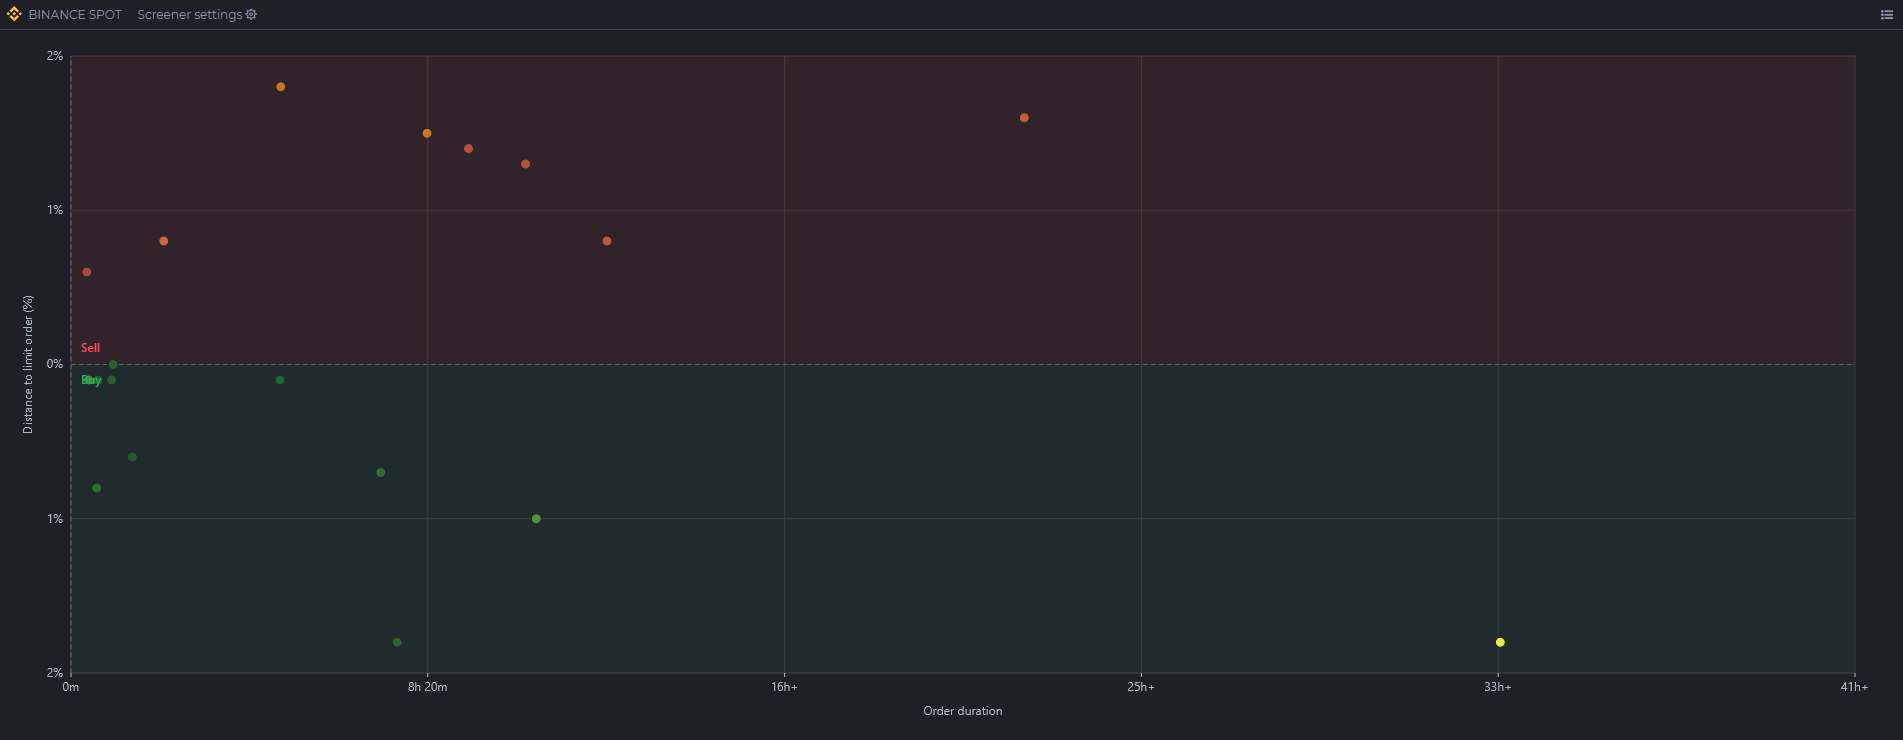Image resolution: width=1903 pixels, height=740 pixels.
Task: Click the Binance logo icon
Action: pos(14,14)
